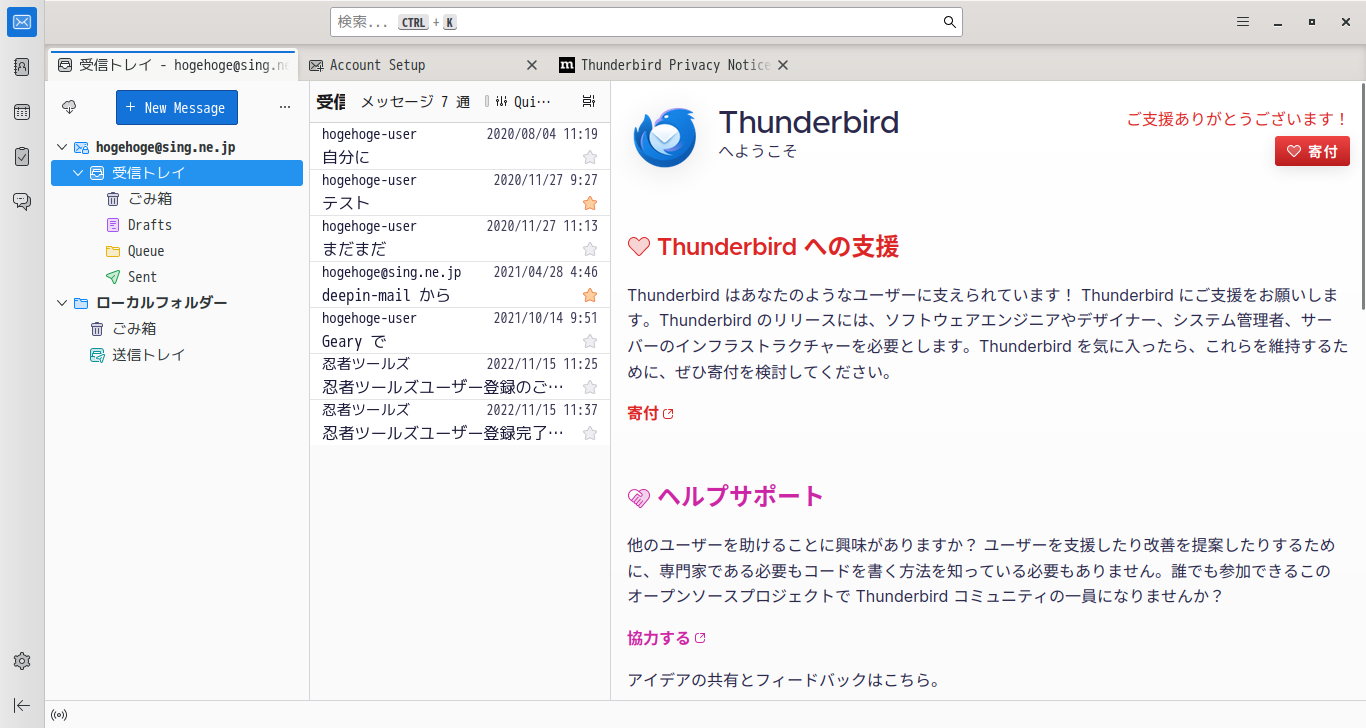Open the 送信トレイ folder
The width and height of the screenshot is (1366, 728).
177,355
